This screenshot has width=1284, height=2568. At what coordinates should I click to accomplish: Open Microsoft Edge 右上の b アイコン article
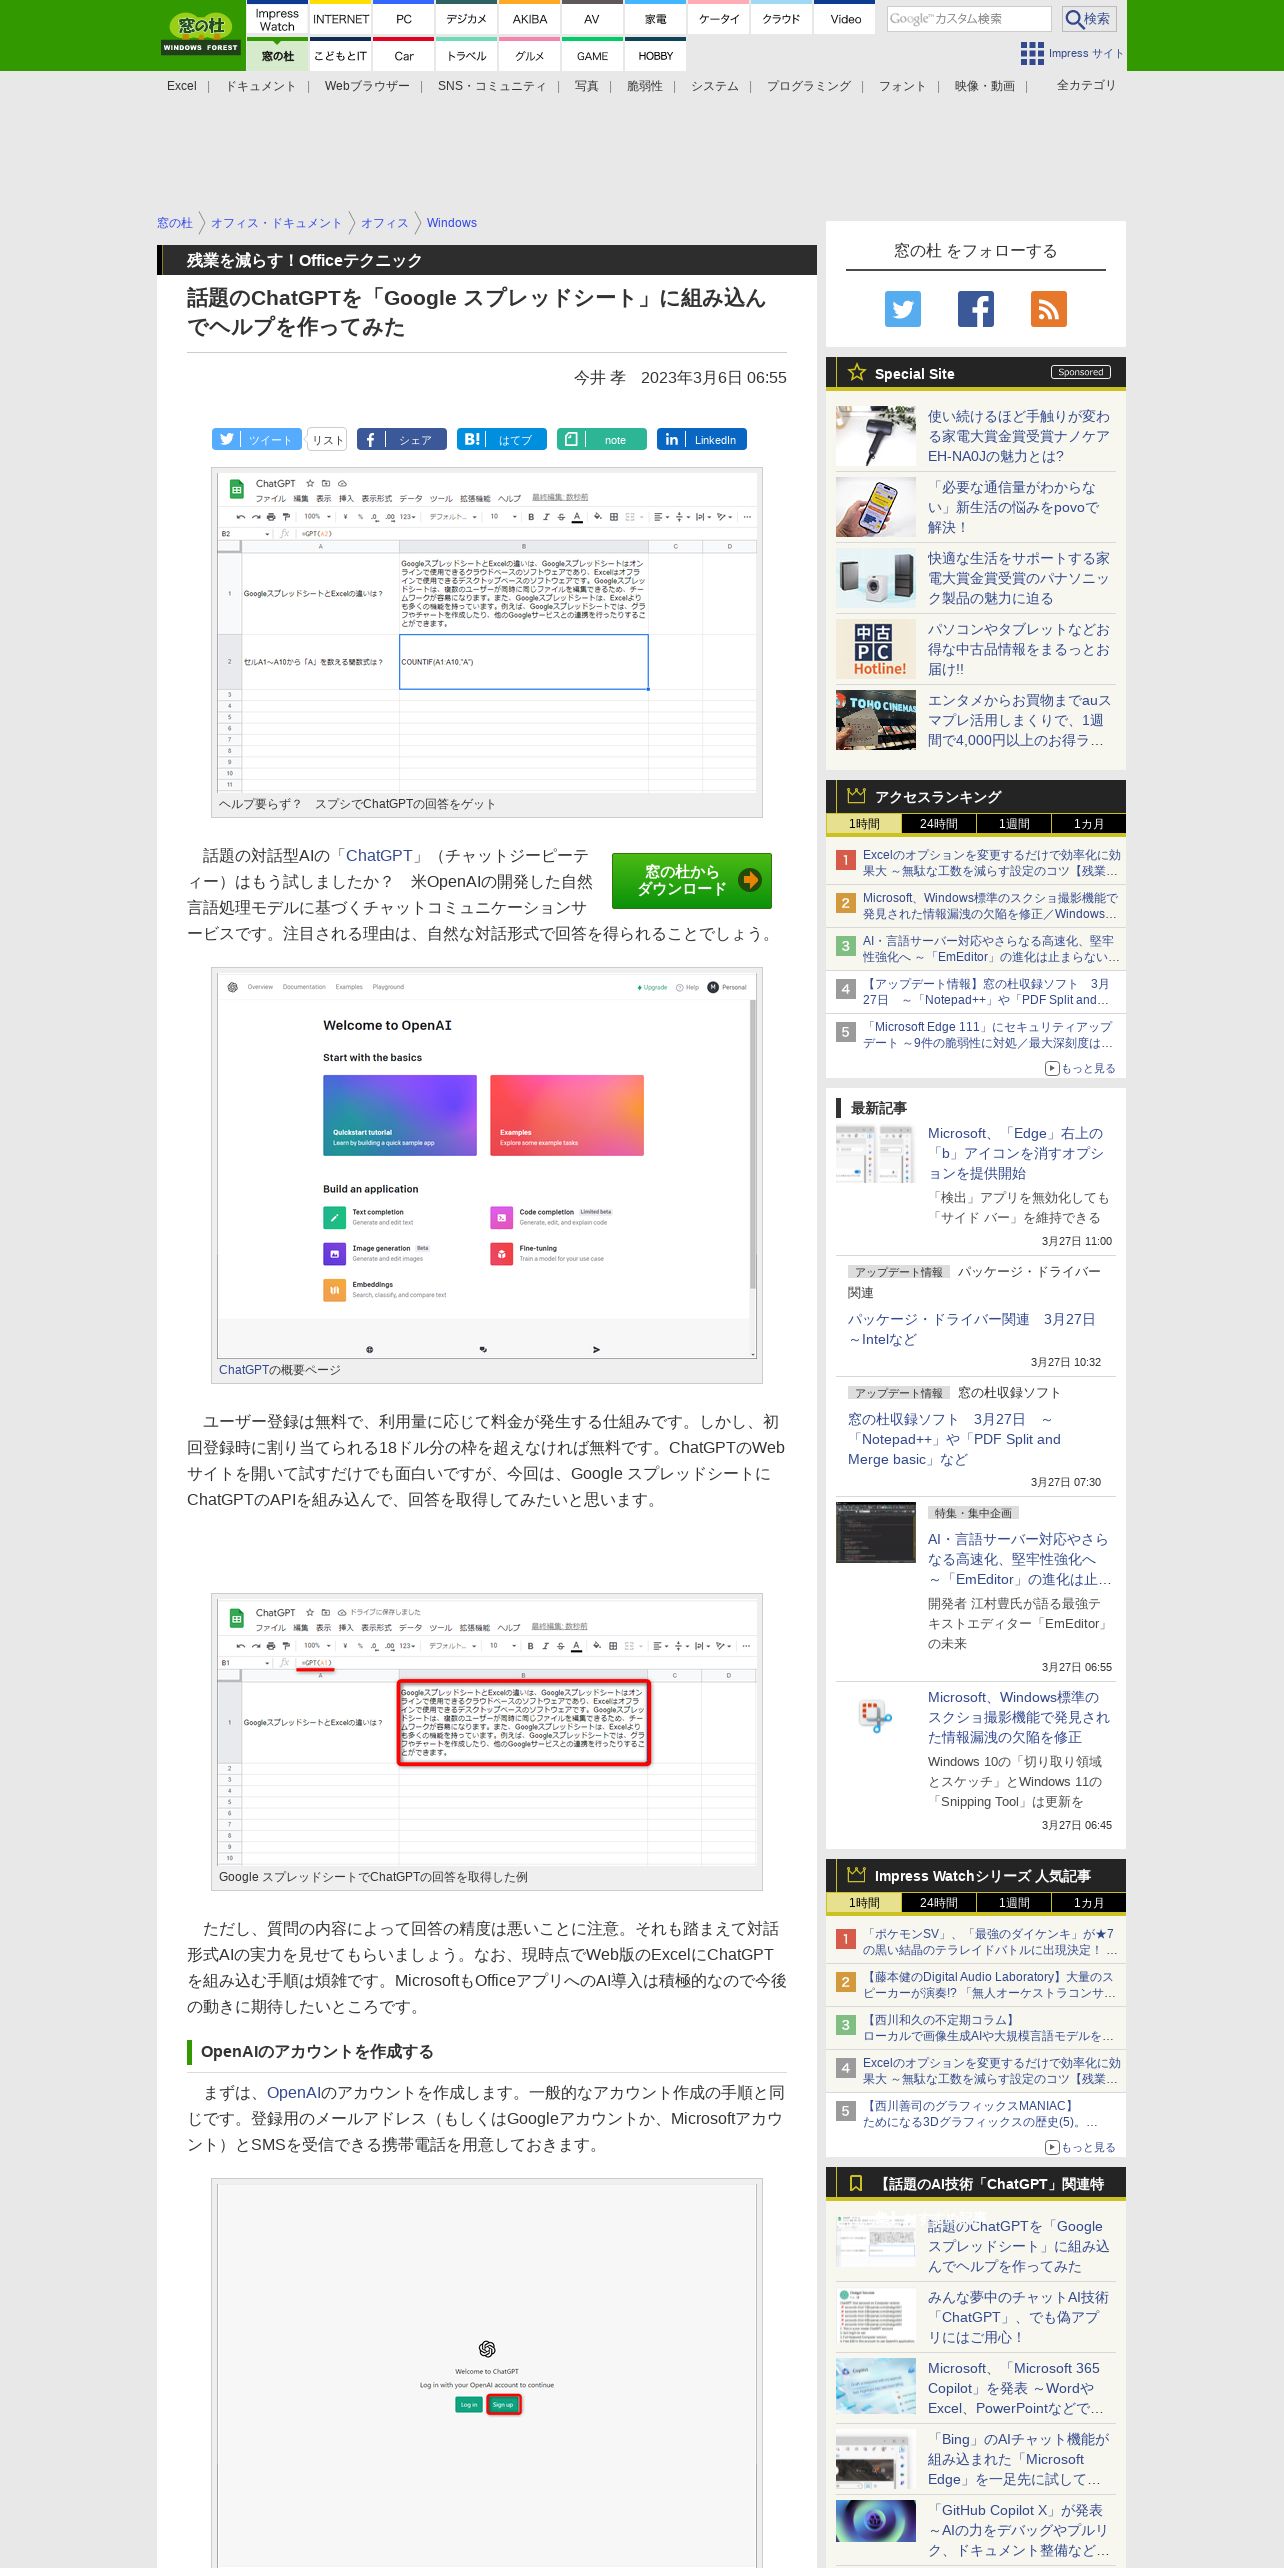1016,1153
